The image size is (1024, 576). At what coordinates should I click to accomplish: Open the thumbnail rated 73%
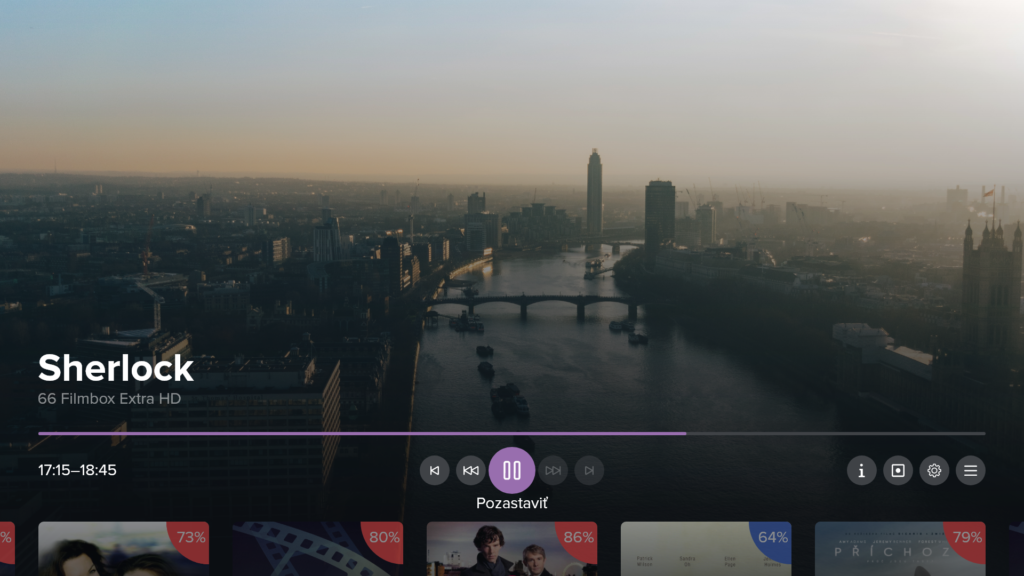pos(123,549)
